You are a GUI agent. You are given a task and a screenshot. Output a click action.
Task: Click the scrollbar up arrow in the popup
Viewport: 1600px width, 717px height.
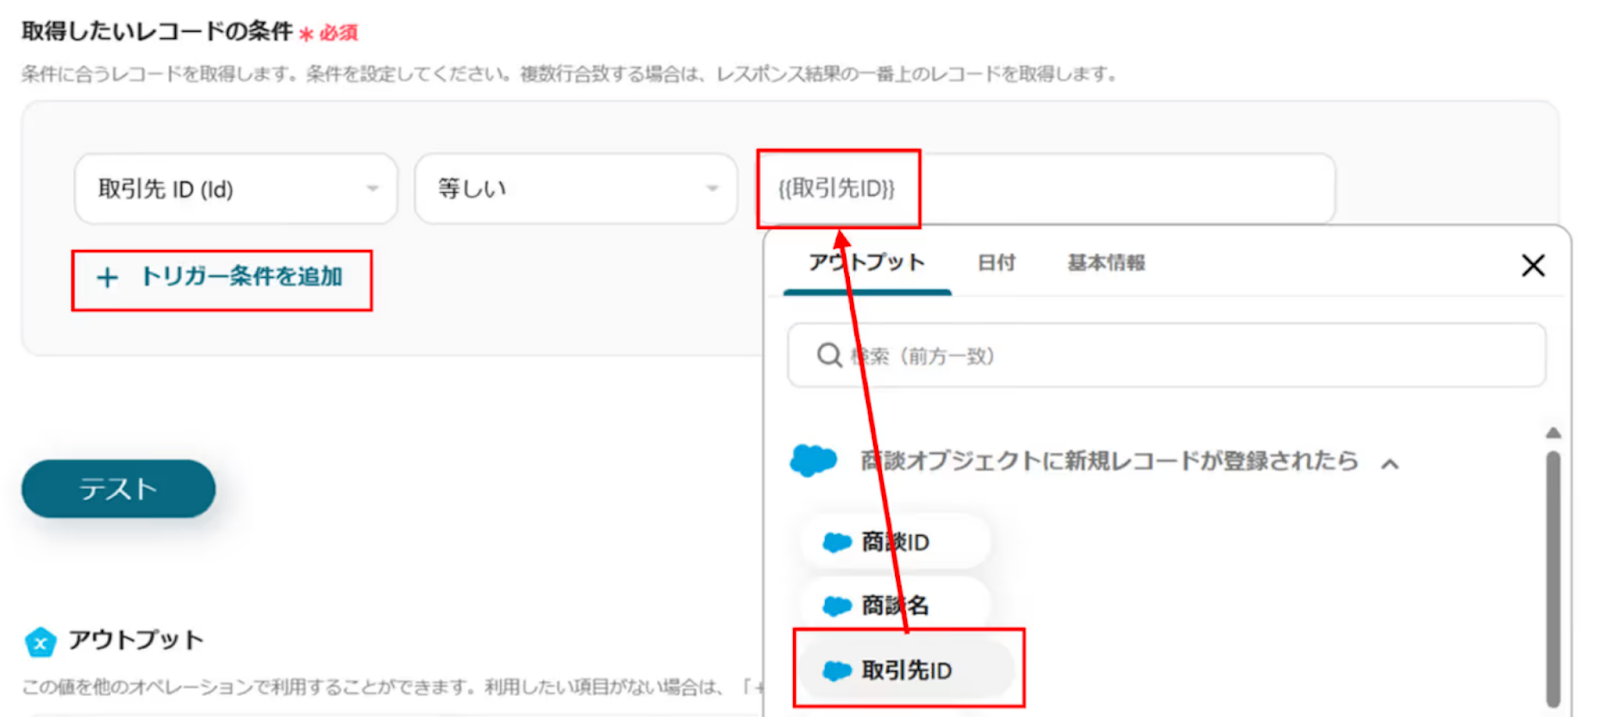pos(1553,433)
